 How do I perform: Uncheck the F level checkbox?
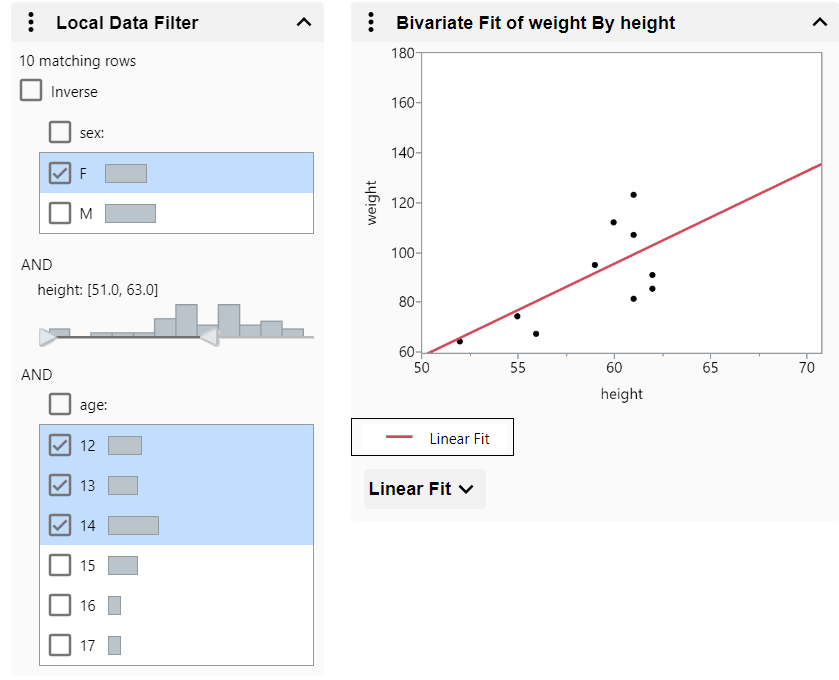click(x=60, y=172)
